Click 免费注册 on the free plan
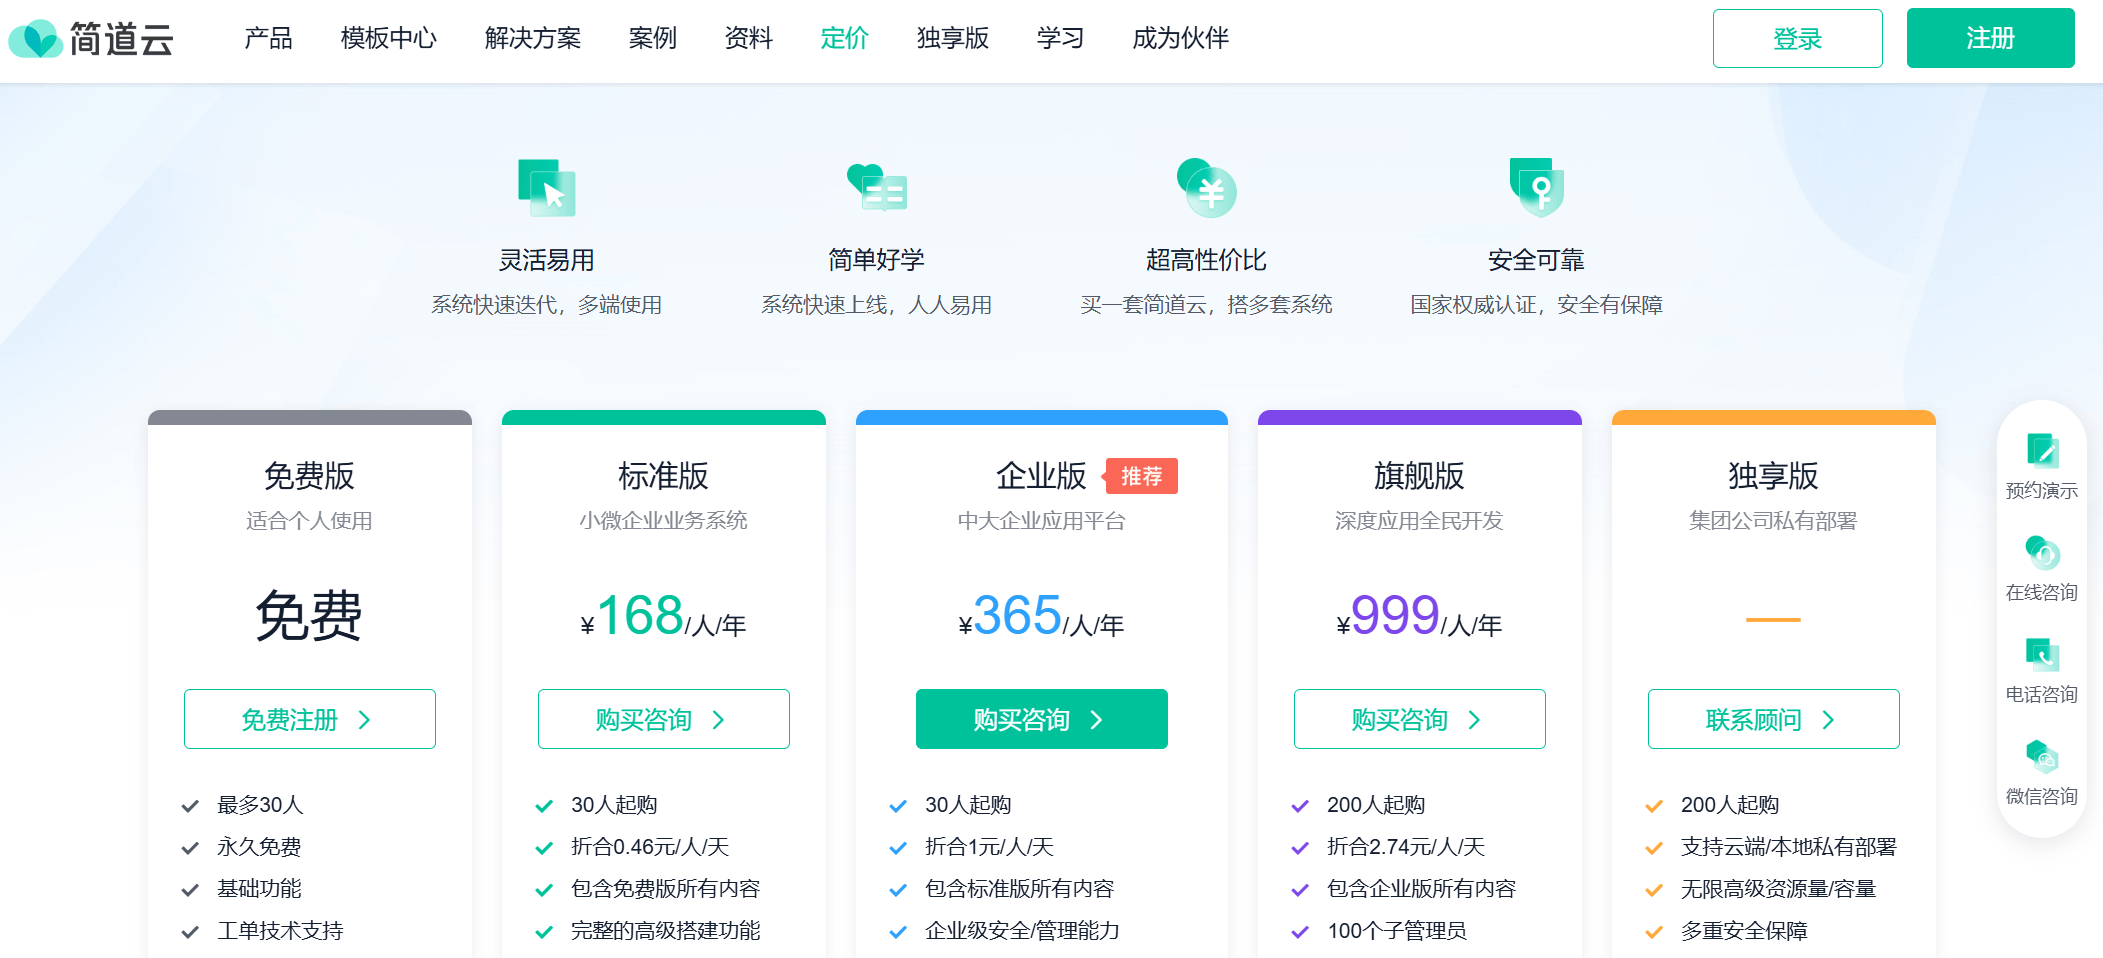 click(309, 719)
